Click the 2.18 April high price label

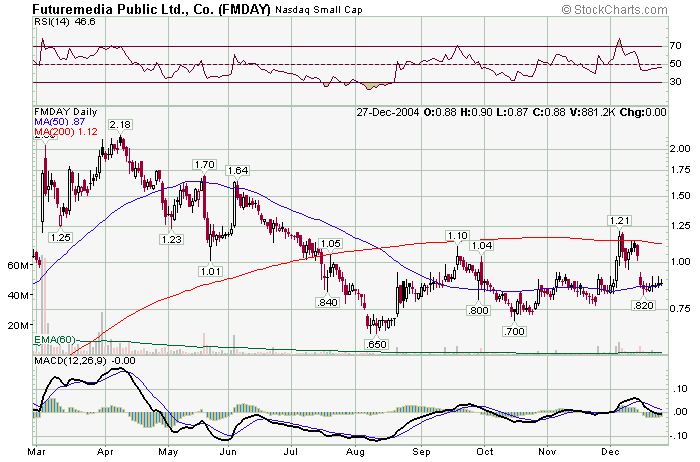(120, 125)
